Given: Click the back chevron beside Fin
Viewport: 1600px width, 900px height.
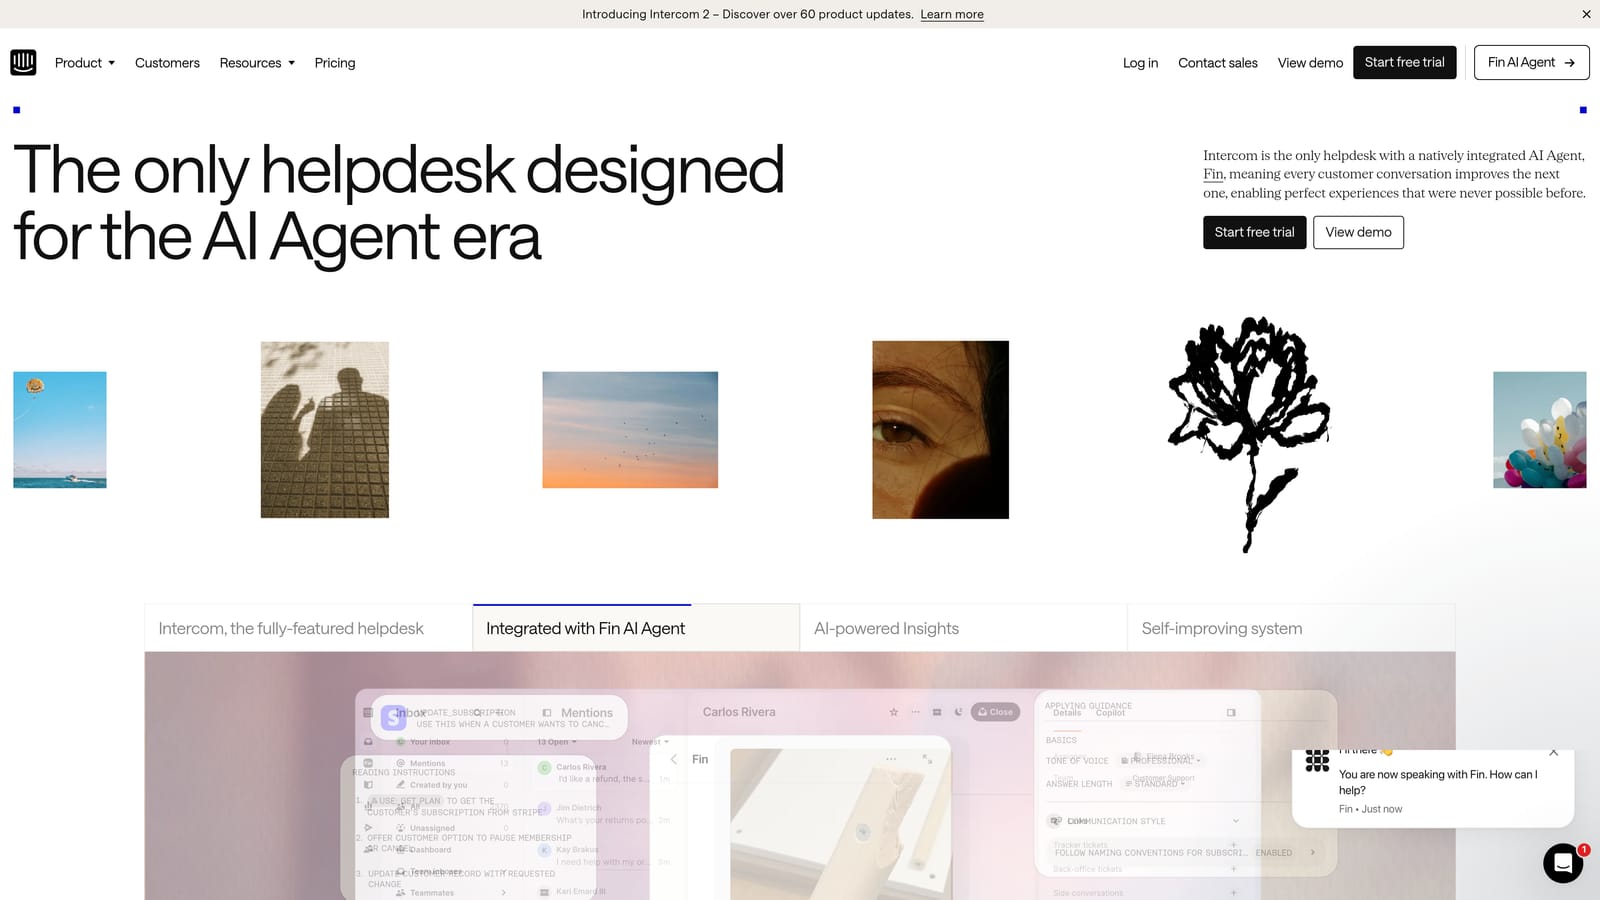Looking at the screenshot, I should (x=674, y=759).
